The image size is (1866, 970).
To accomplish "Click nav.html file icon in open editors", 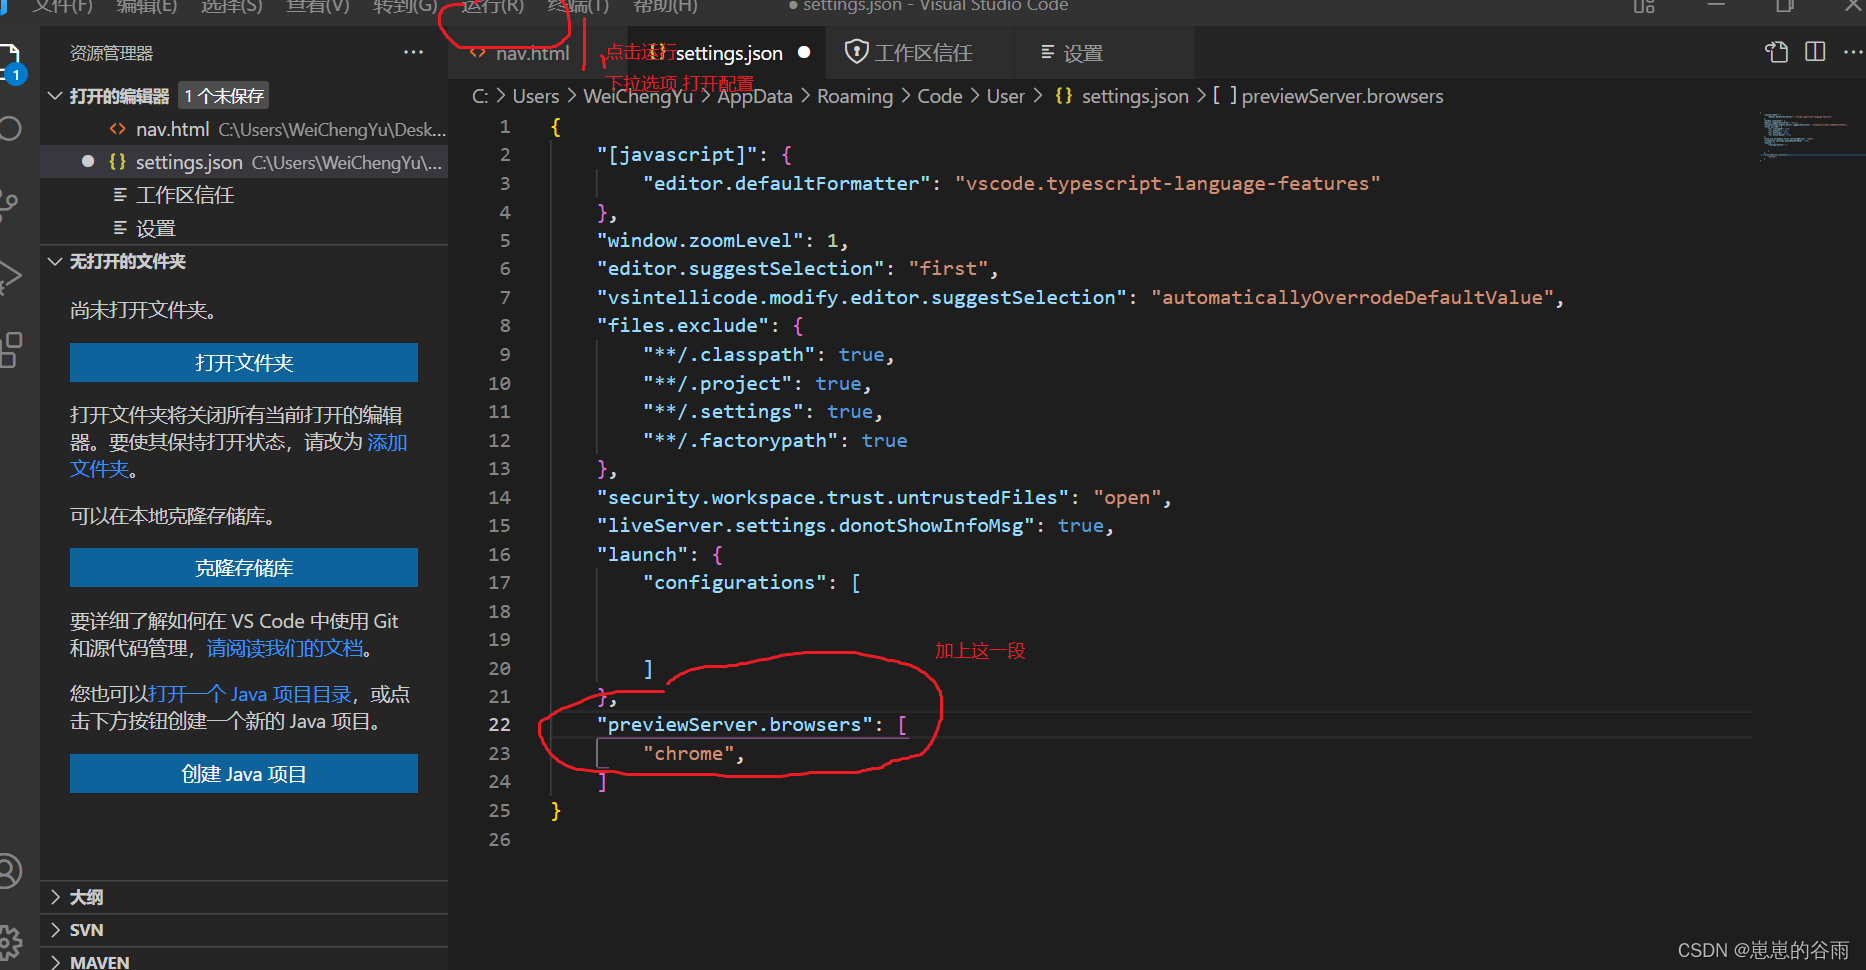I will tap(118, 129).
